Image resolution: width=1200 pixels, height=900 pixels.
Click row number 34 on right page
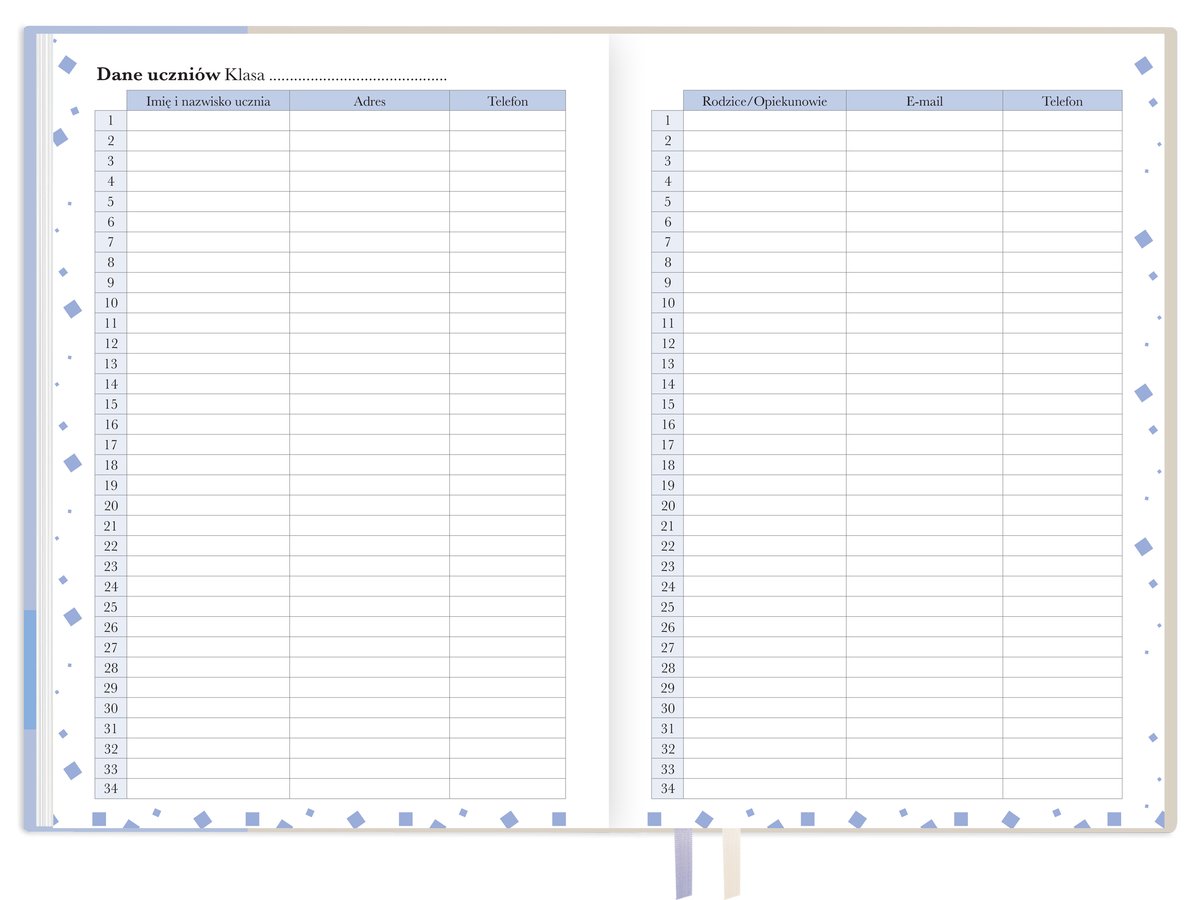click(667, 789)
